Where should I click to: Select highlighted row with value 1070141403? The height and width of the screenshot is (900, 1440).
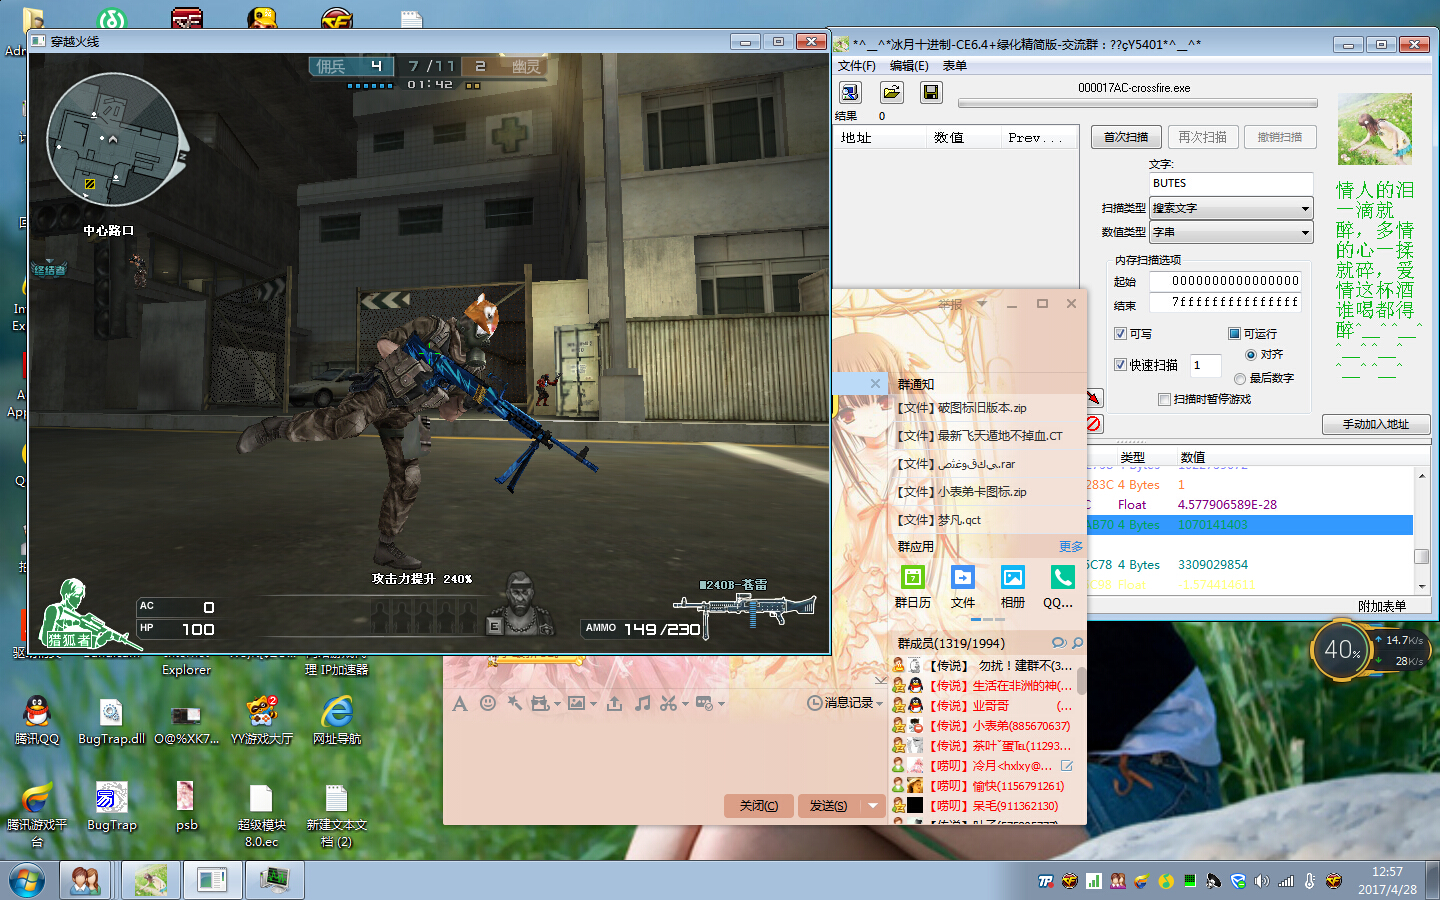(1249, 525)
